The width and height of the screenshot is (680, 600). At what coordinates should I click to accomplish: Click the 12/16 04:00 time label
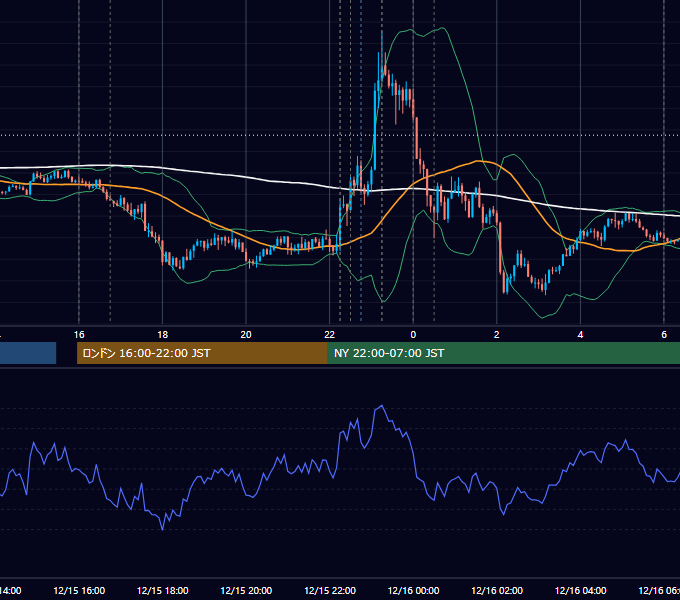coord(581,590)
